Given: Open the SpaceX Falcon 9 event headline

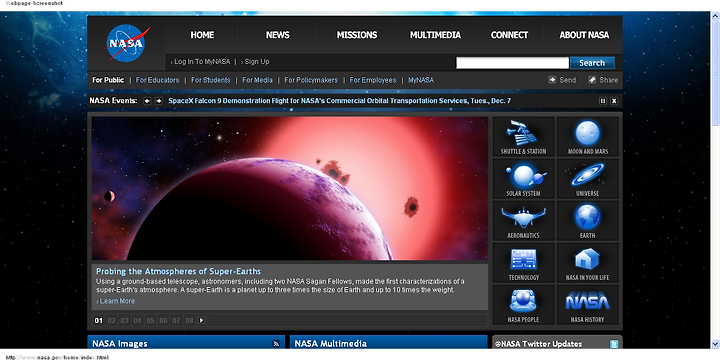Looking at the screenshot, I should [339, 101].
